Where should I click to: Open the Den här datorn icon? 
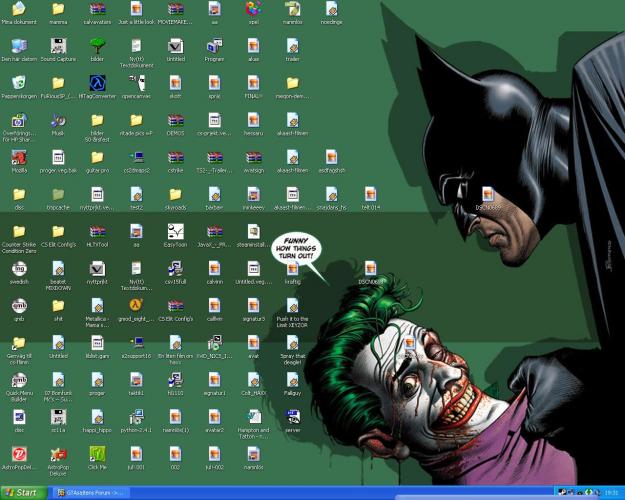pos(19,46)
